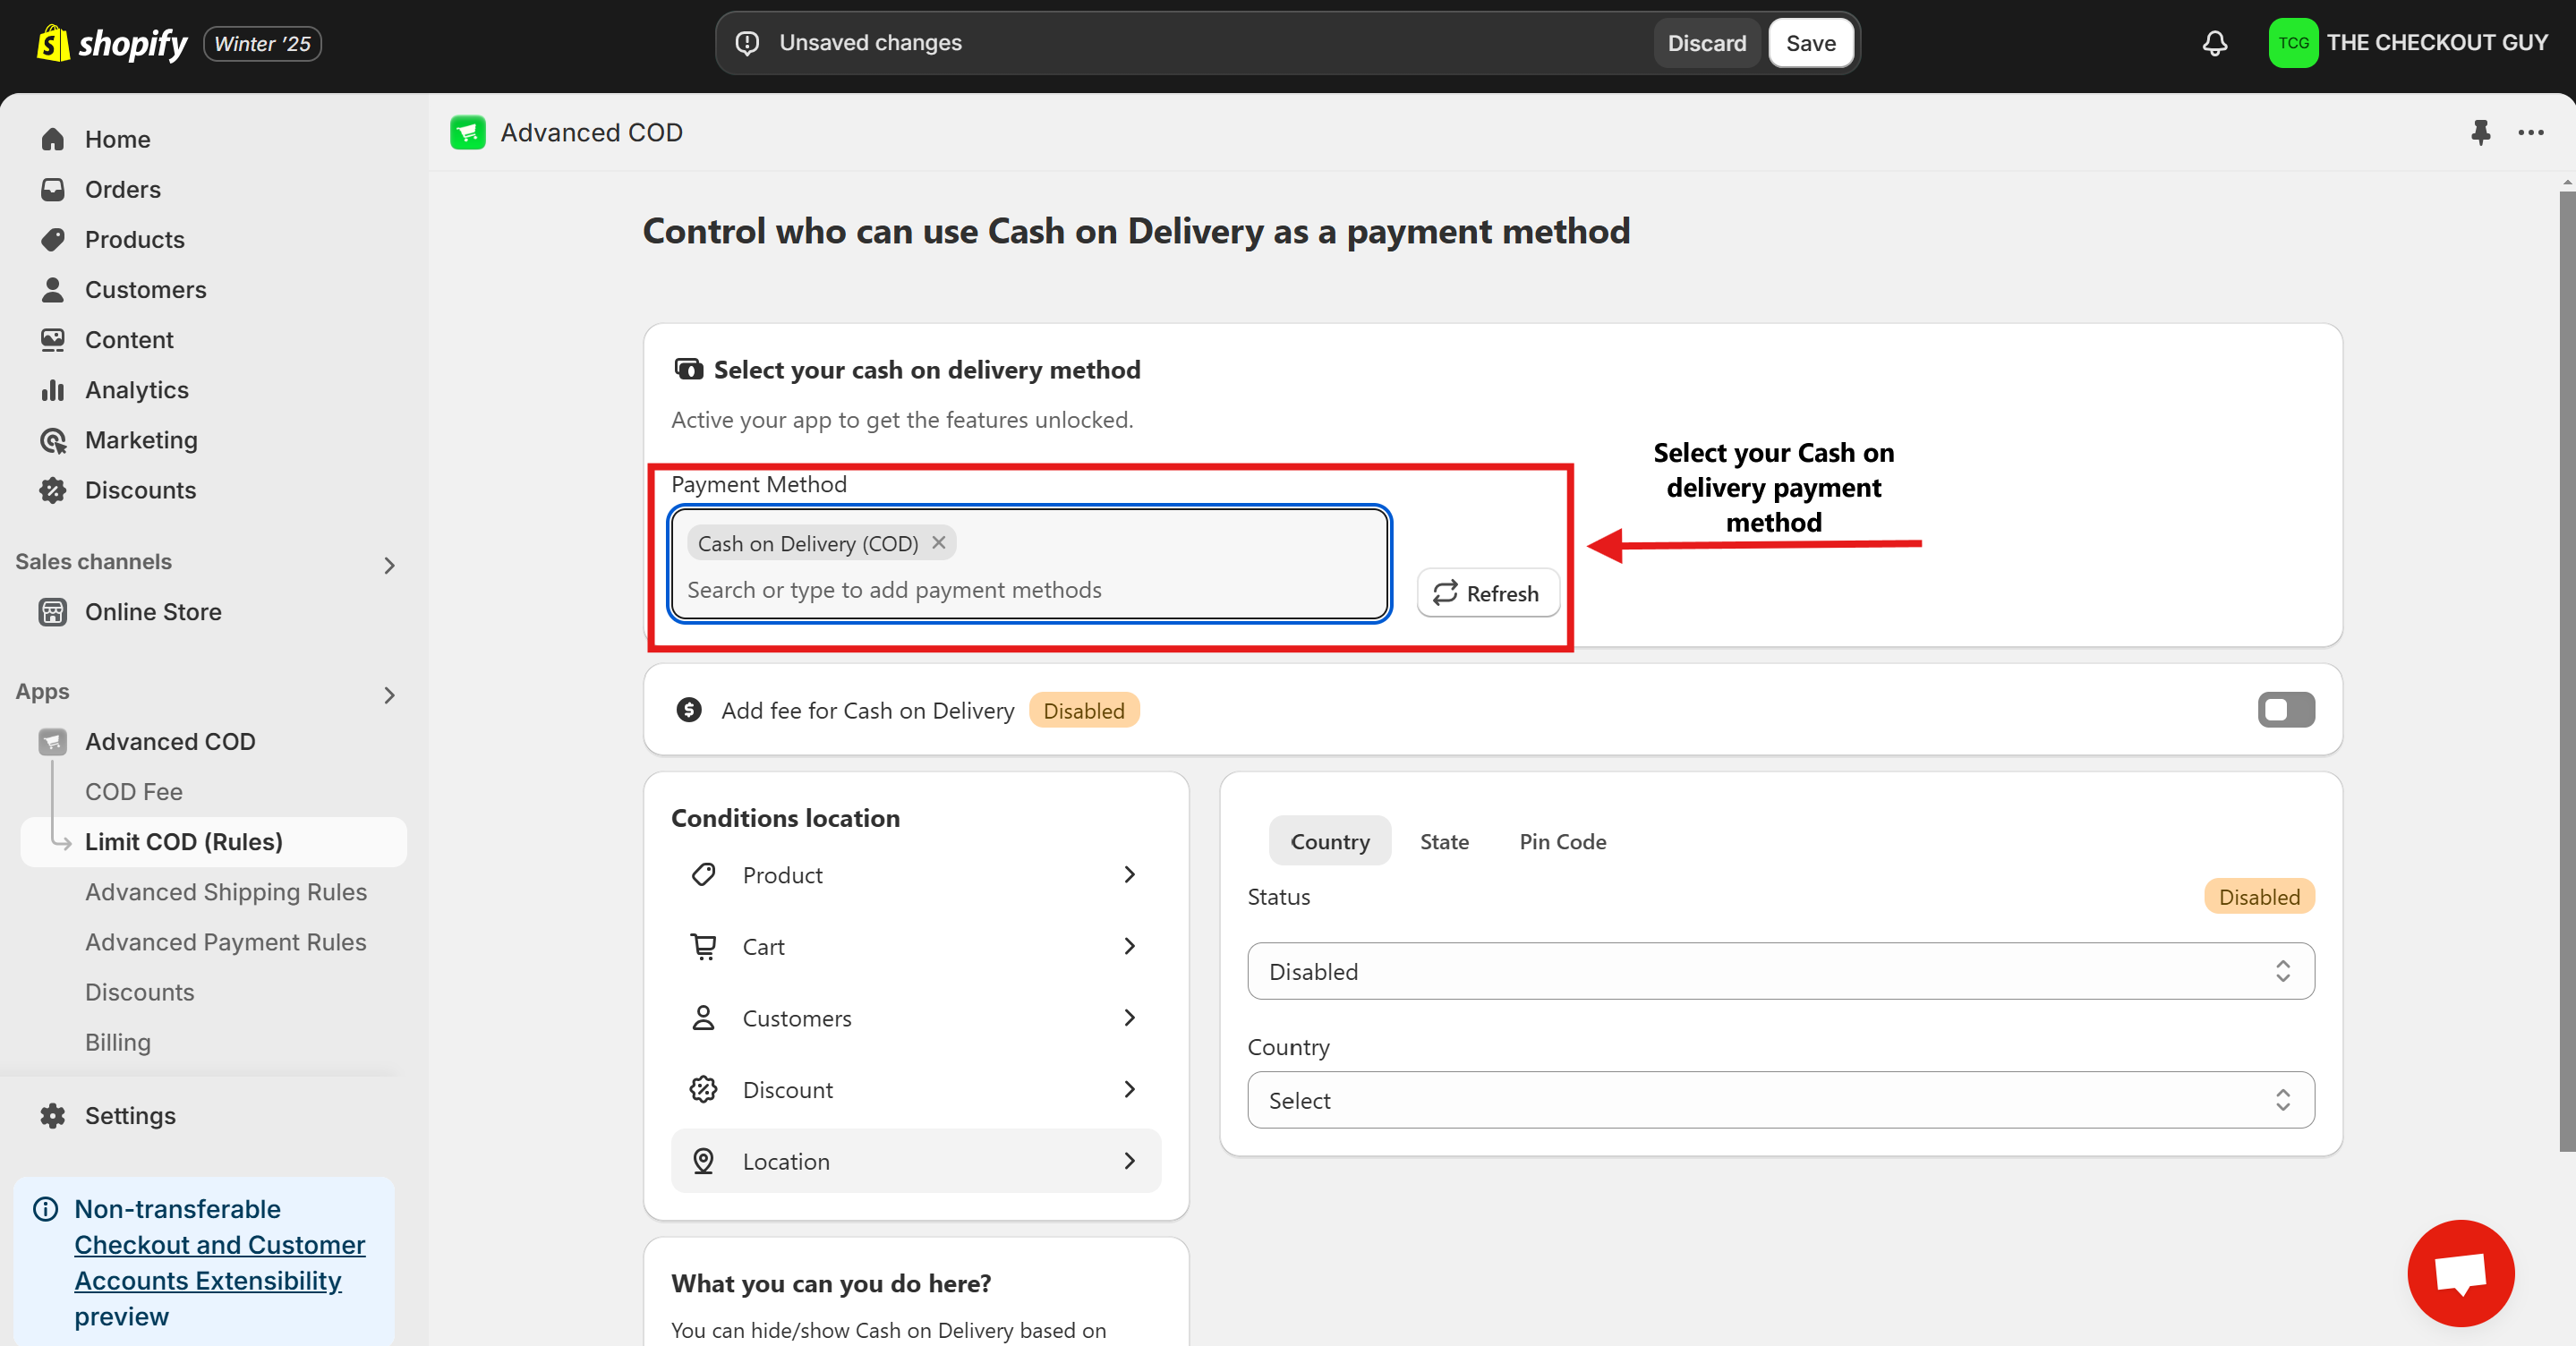This screenshot has width=2576, height=1346.
Task: Click the notification bell icon
Action: (2214, 43)
